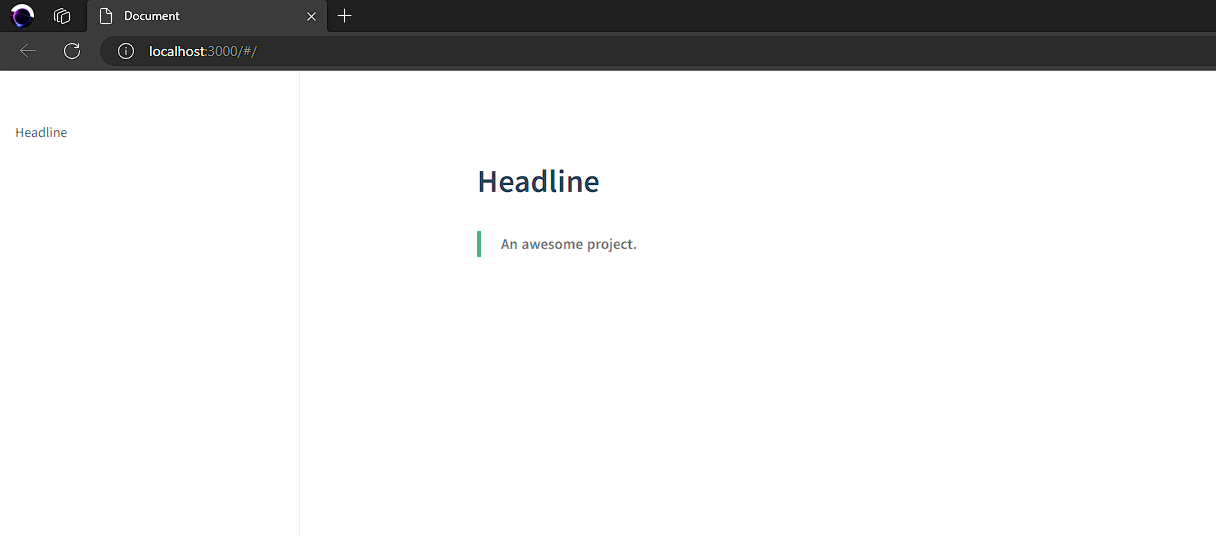Click empty address bar space after URL
This screenshot has height=536, width=1216.
(700, 51)
